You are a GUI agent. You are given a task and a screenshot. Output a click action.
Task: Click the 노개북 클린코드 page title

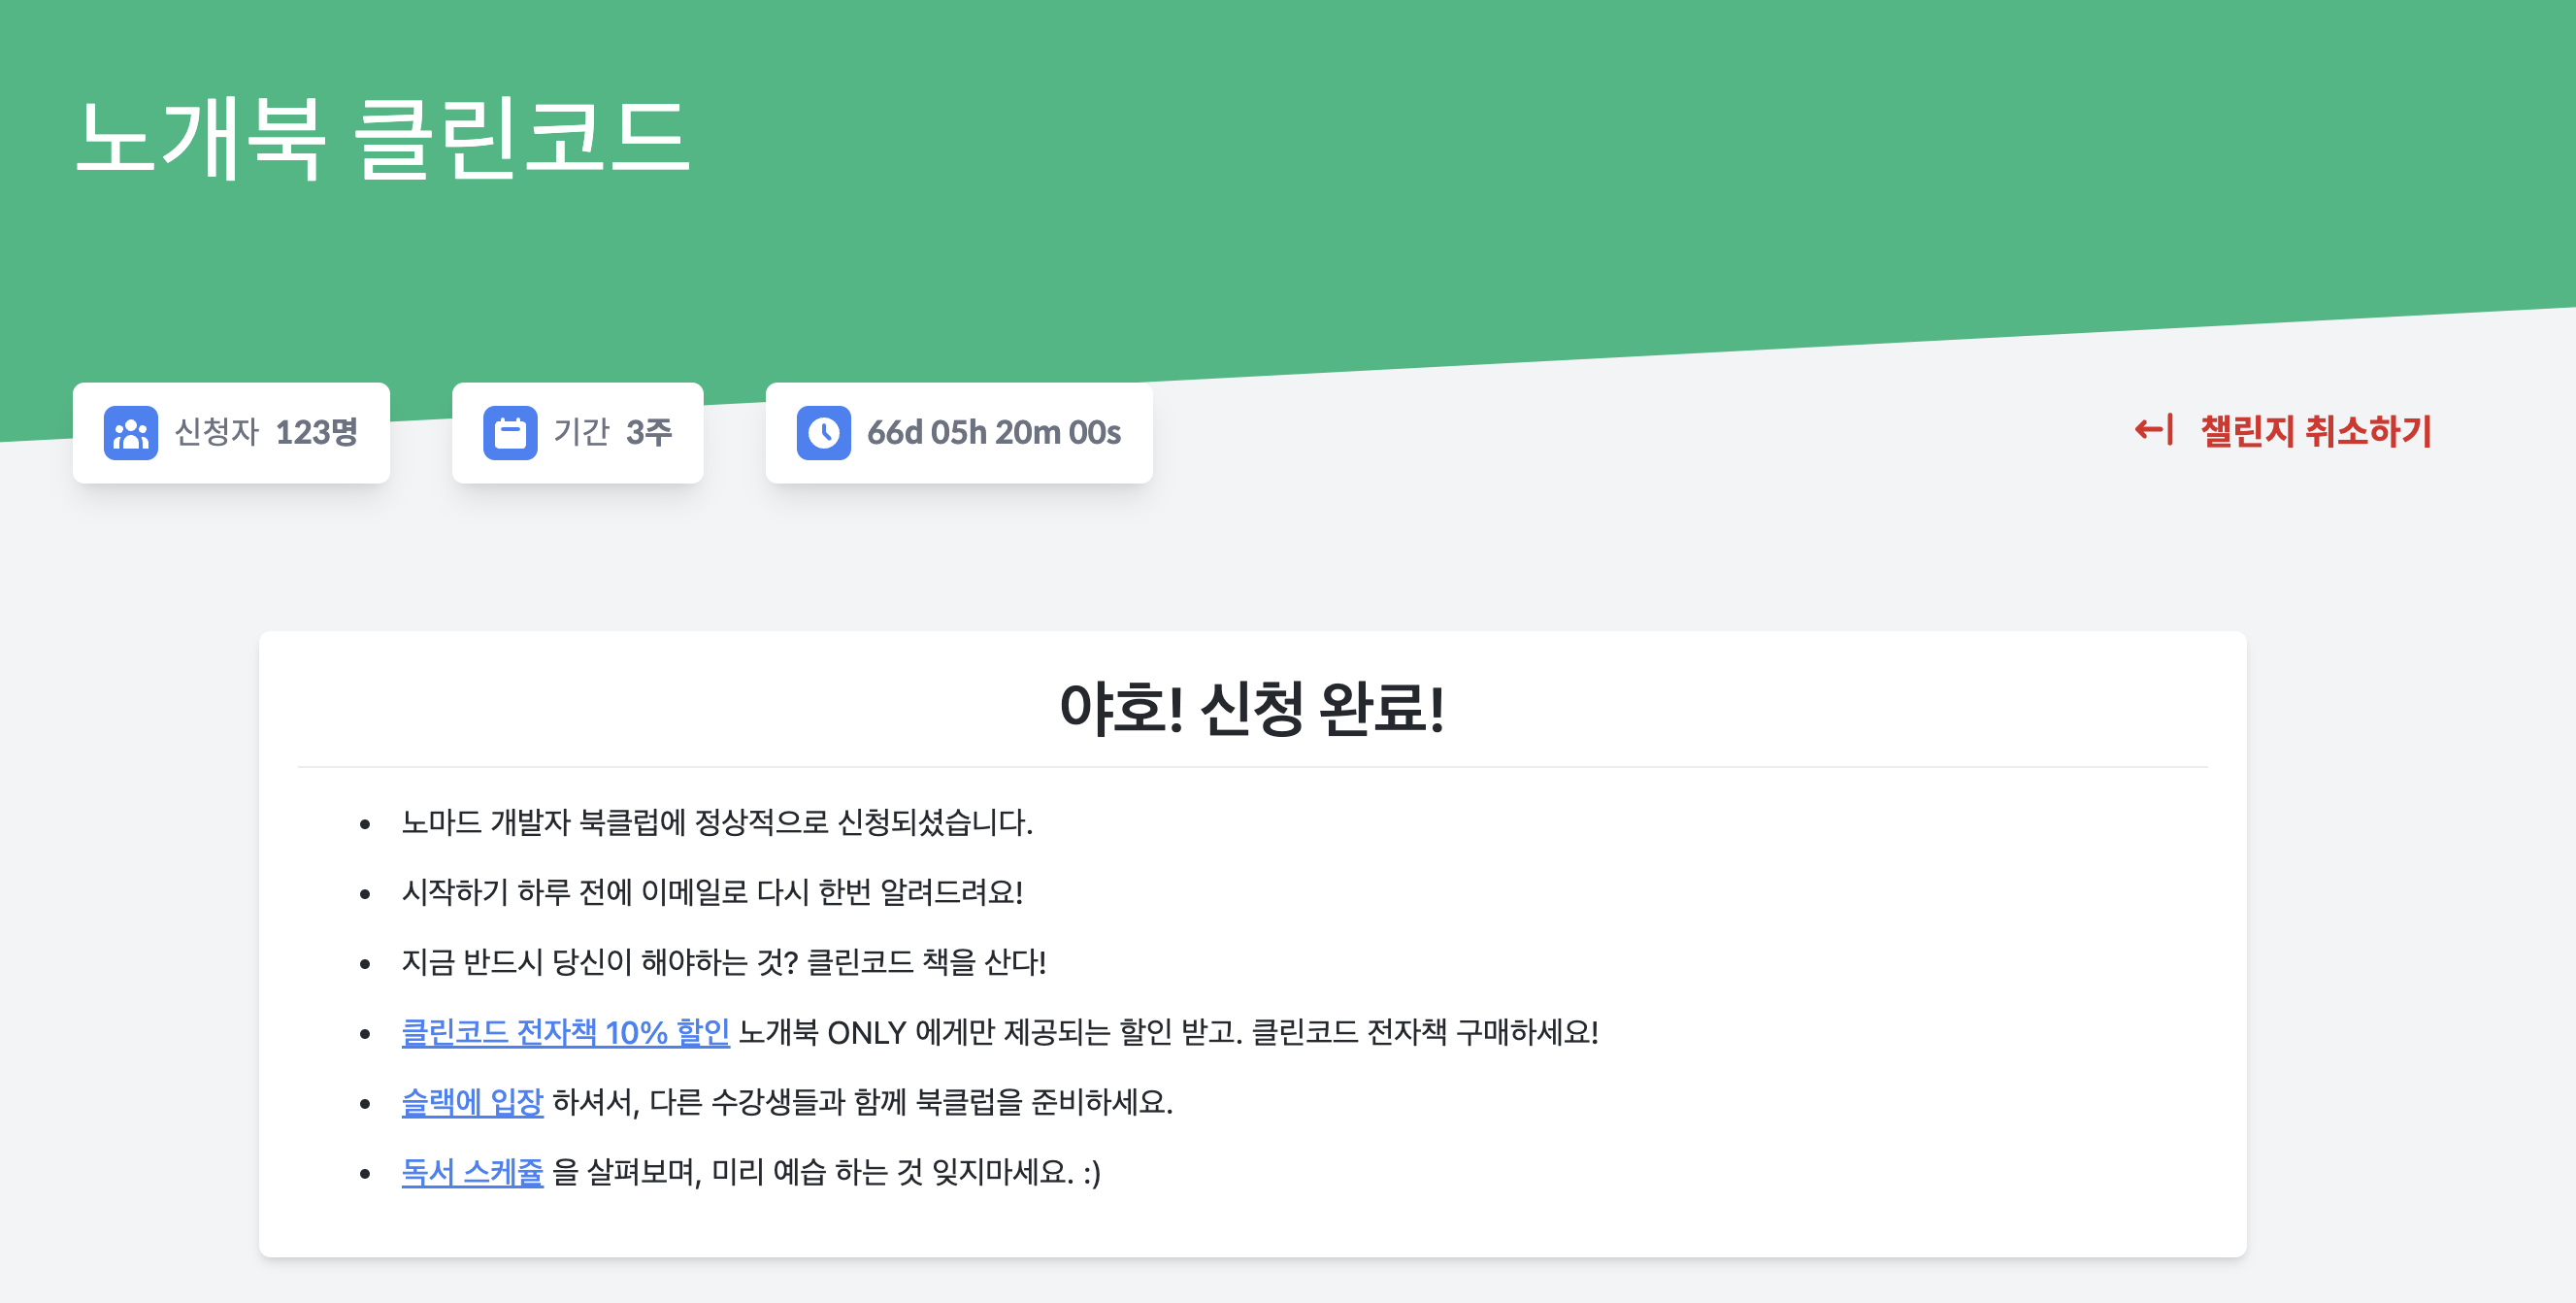click(383, 139)
